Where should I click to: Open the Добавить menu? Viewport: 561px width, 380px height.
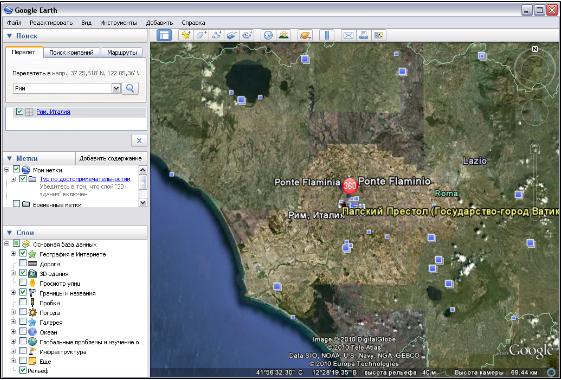coord(159,23)
